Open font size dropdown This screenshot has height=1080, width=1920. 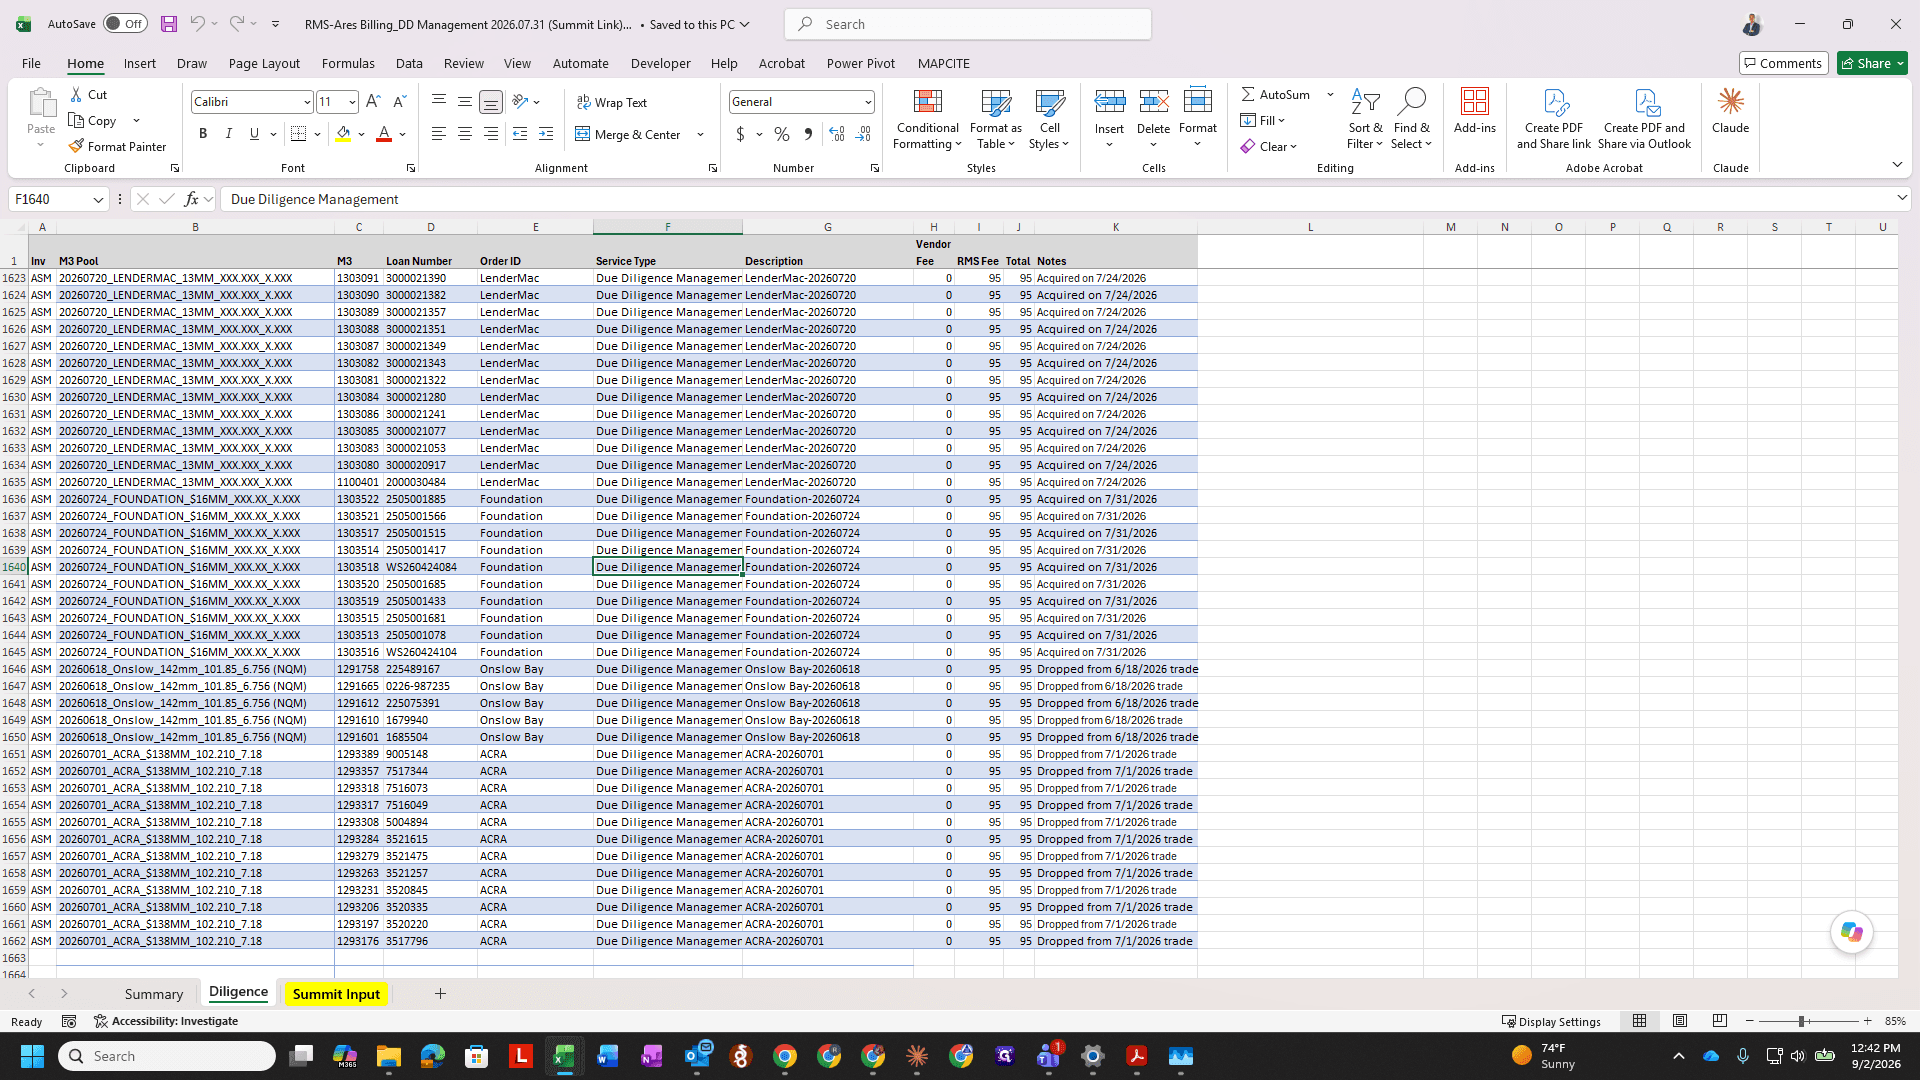352,102
